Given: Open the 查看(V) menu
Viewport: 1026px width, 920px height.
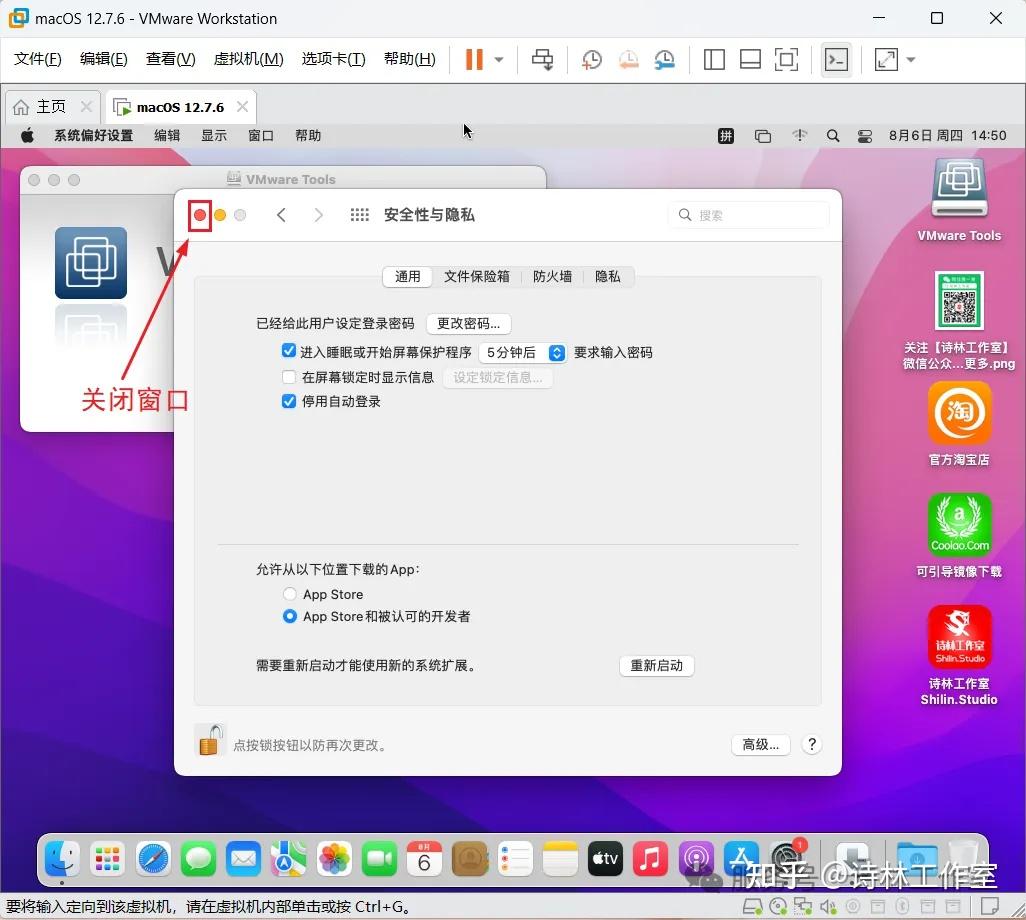Looking at the screenshot, I should 171,59.
